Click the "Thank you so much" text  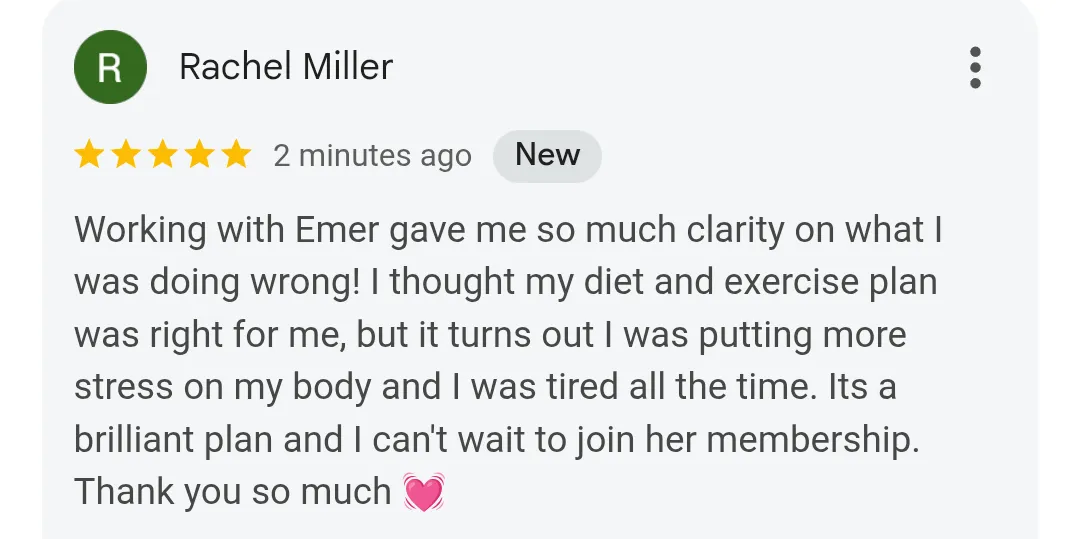point(232,492)
